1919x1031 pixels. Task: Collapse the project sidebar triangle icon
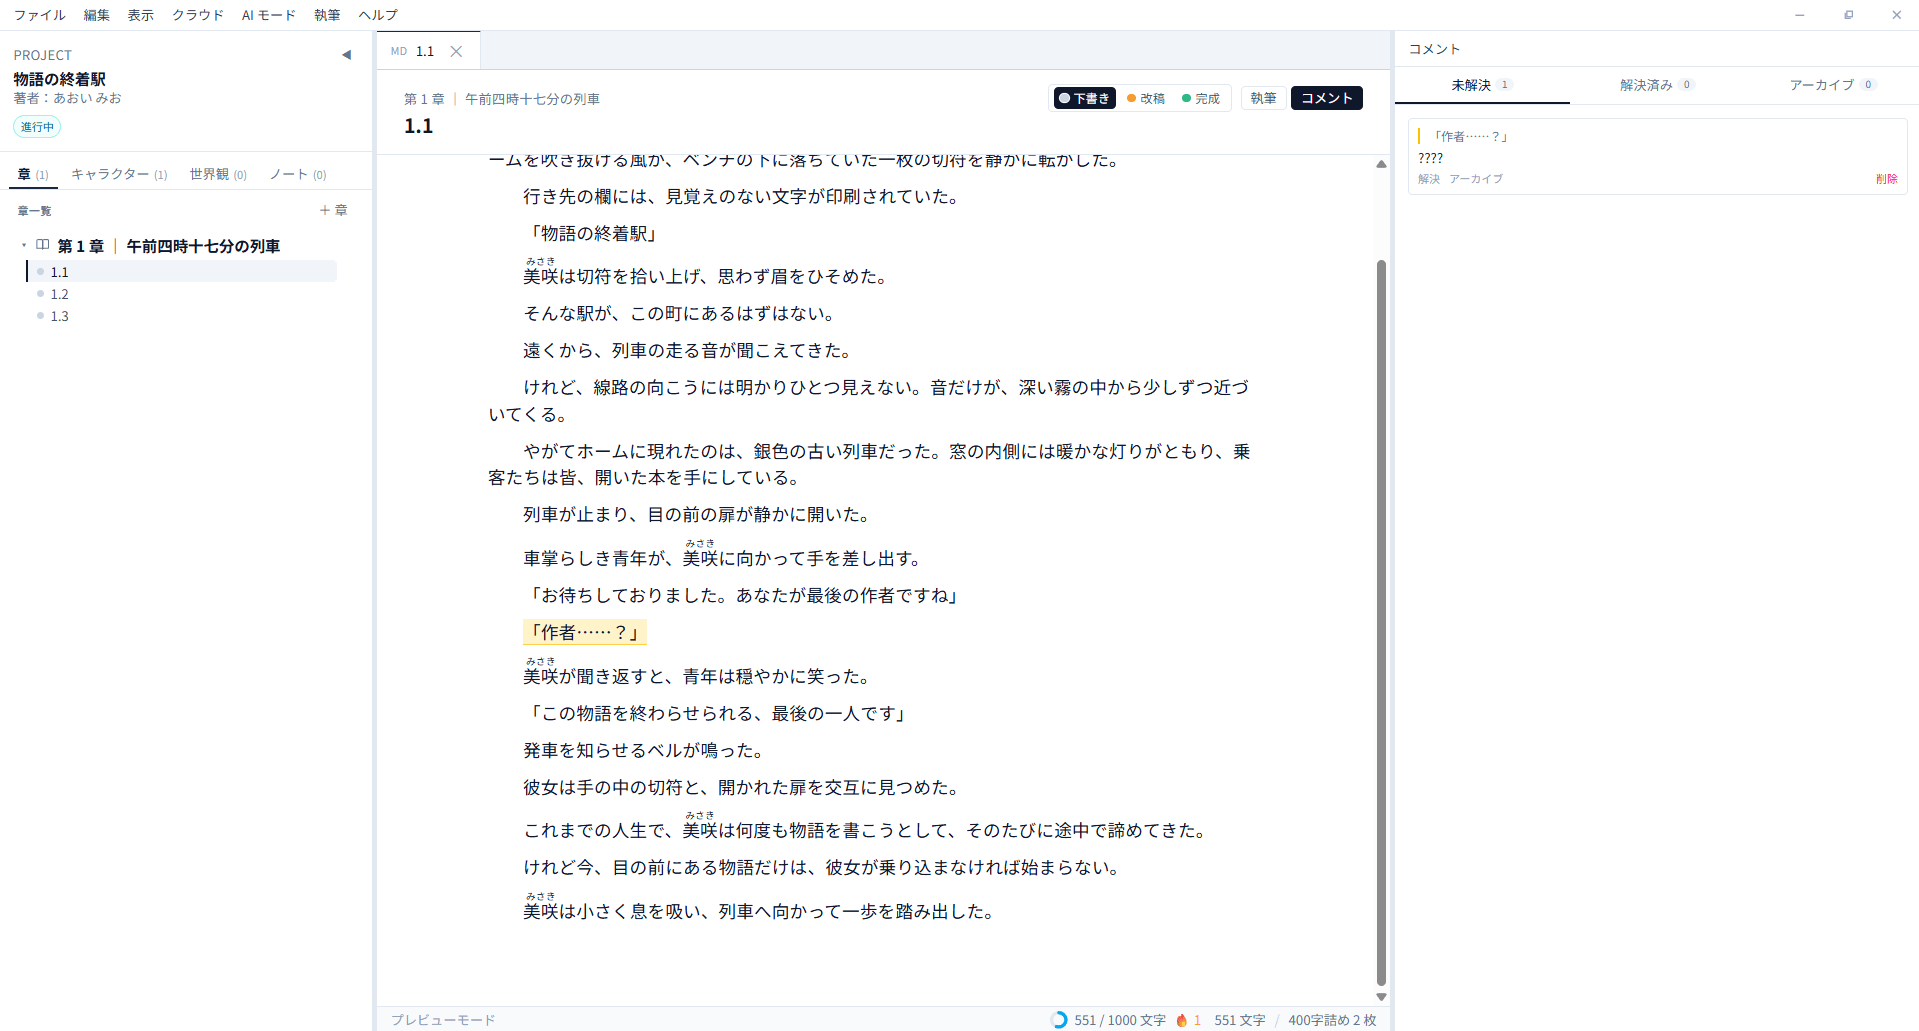click(346, 55)
